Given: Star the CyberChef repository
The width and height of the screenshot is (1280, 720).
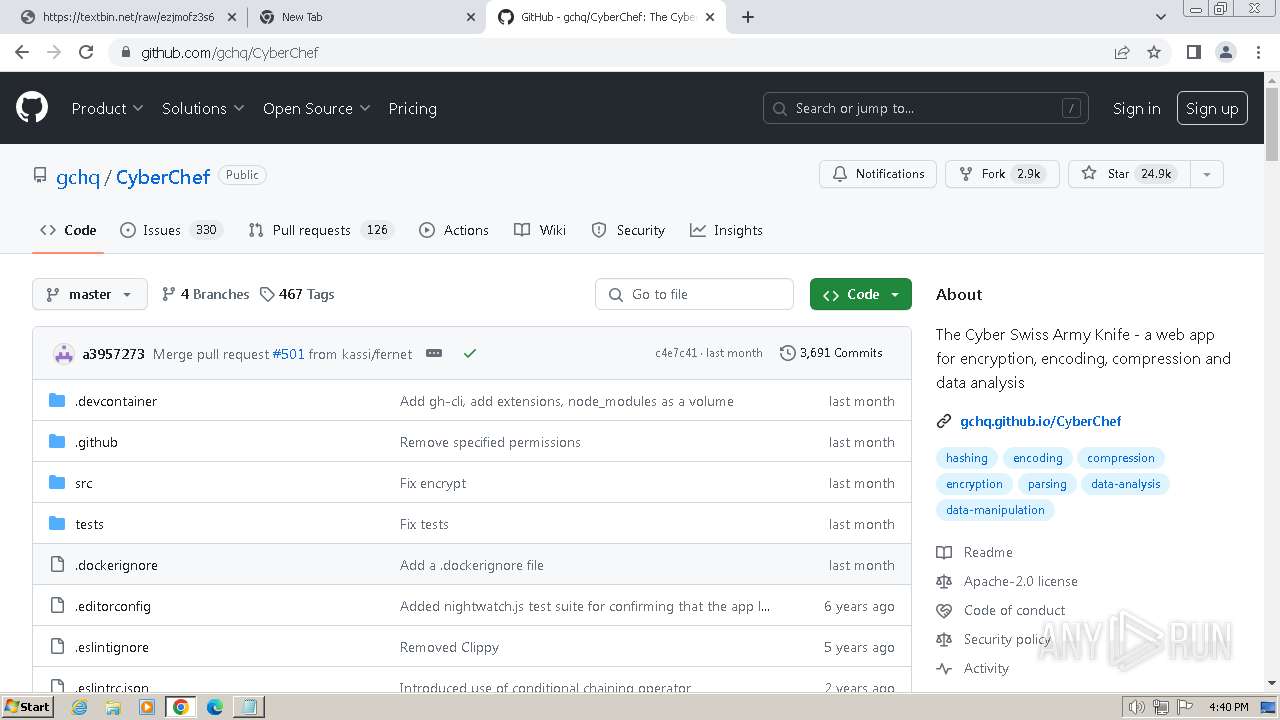Looking at the screenshot, I should 1130,174.
